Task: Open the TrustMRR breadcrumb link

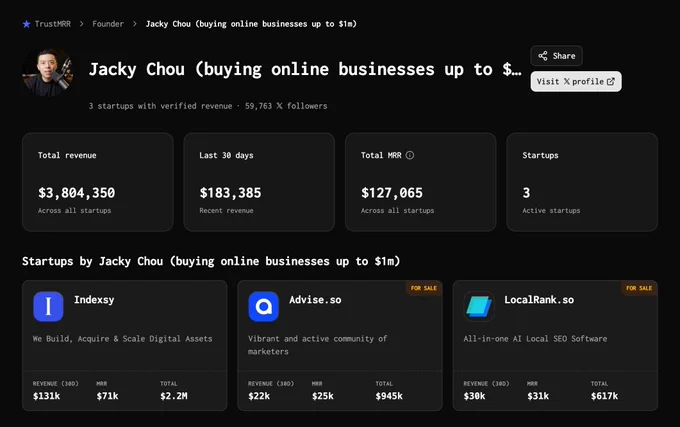Action: 52,24
